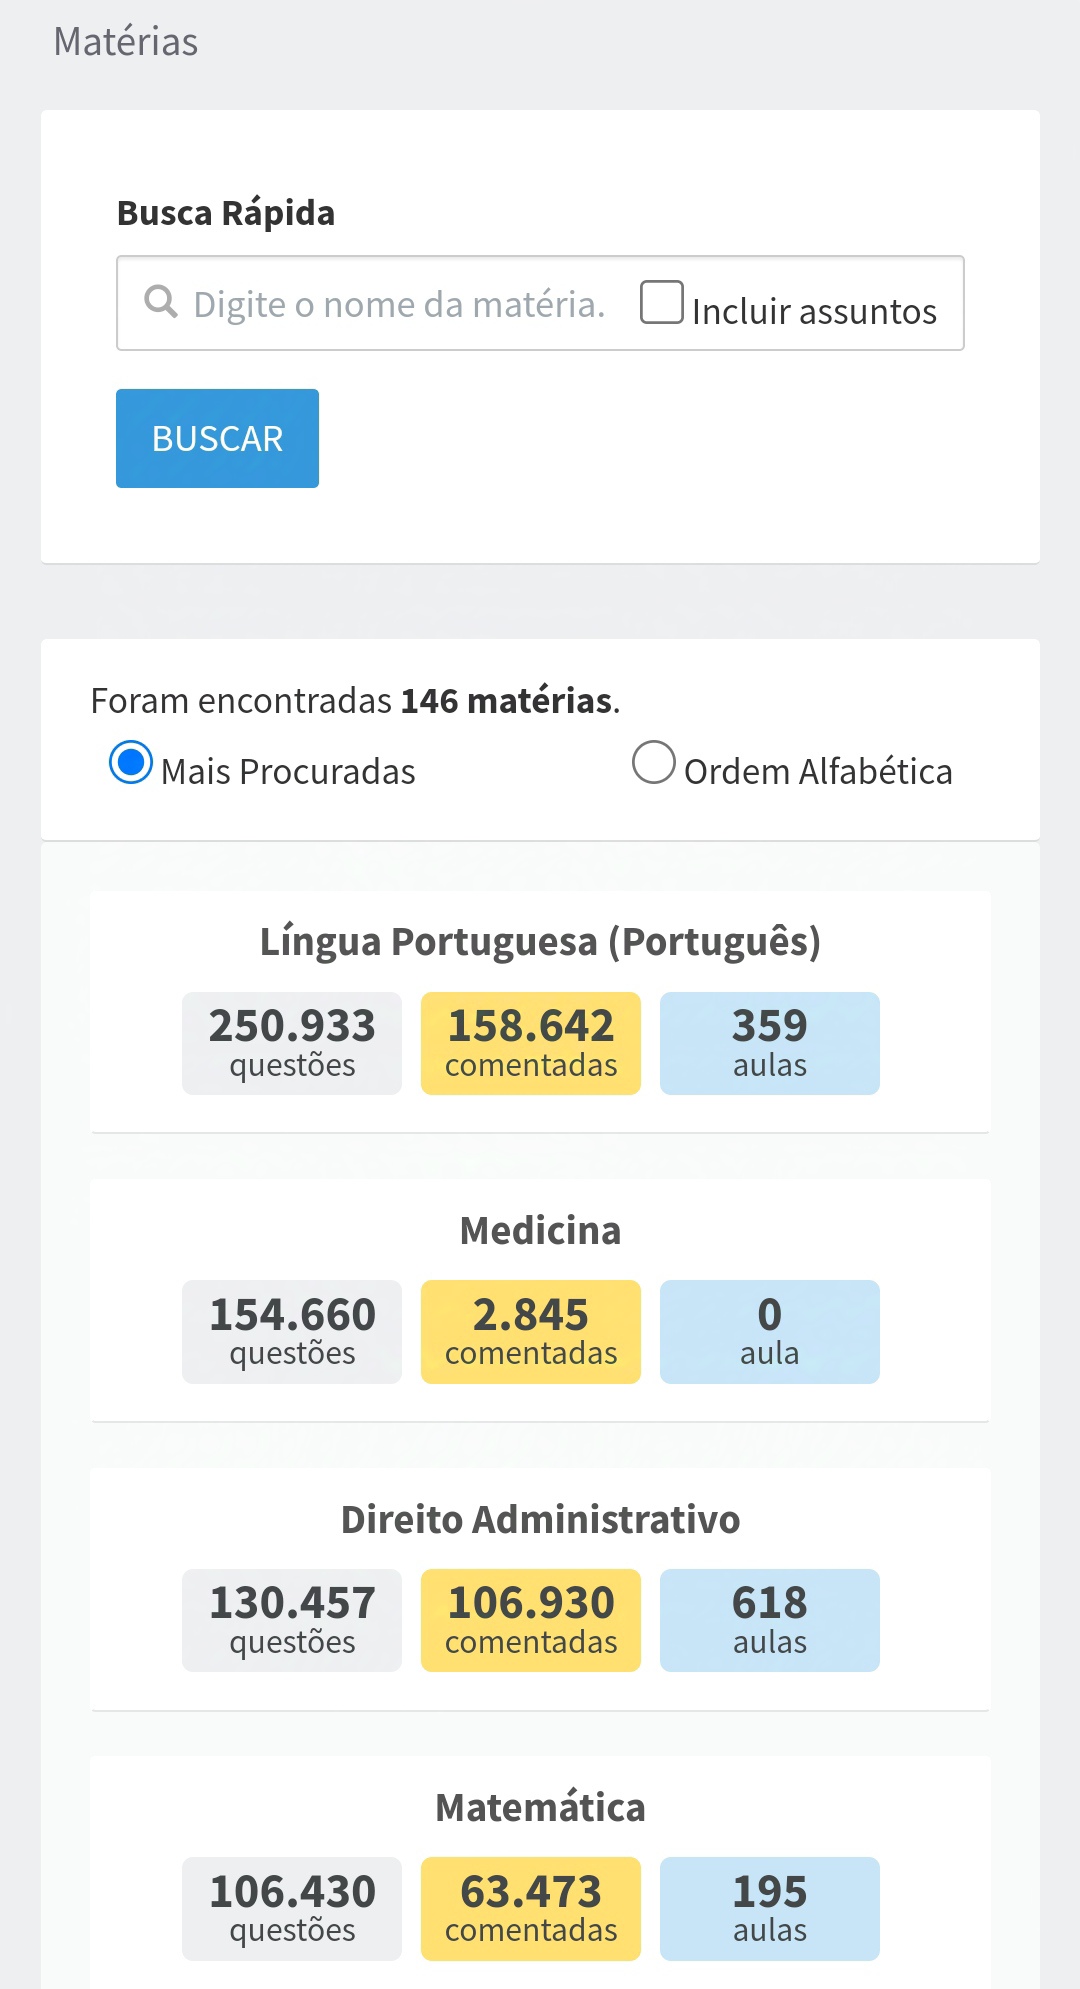View Medicina's 154.660 questões
Viewport: 1080px width, 1989px height.
pos(292,1332)
